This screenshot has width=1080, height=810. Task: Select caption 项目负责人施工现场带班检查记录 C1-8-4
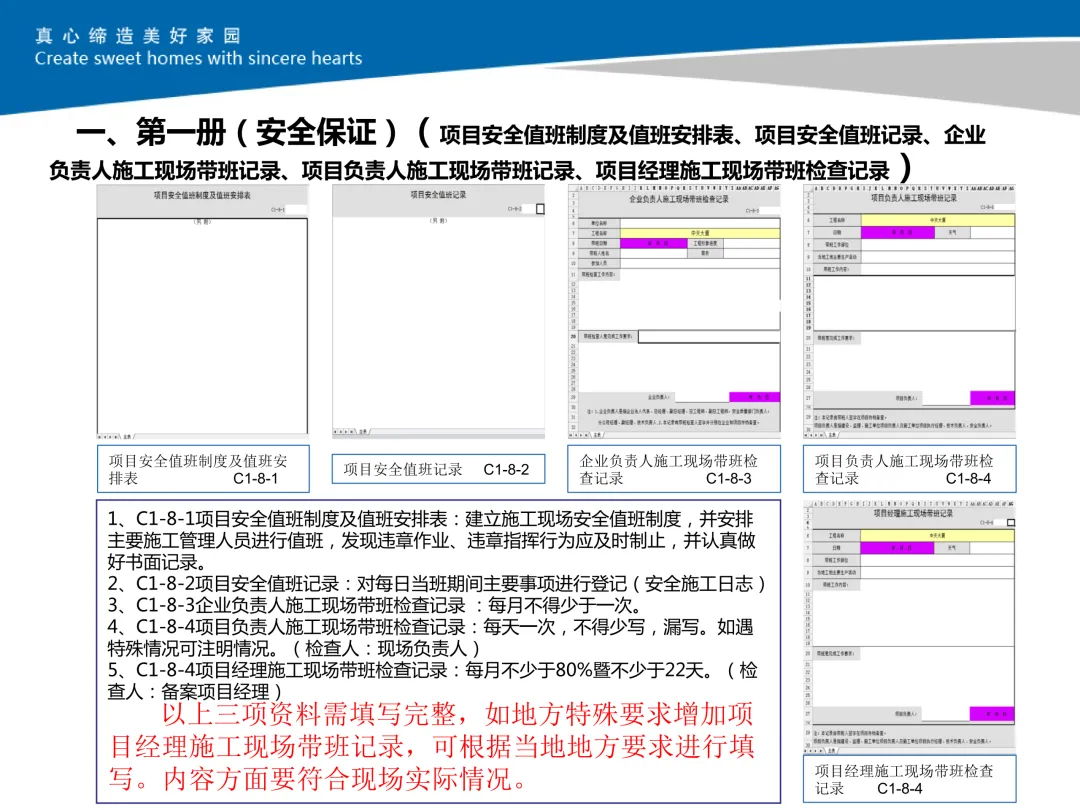point(909,469)
